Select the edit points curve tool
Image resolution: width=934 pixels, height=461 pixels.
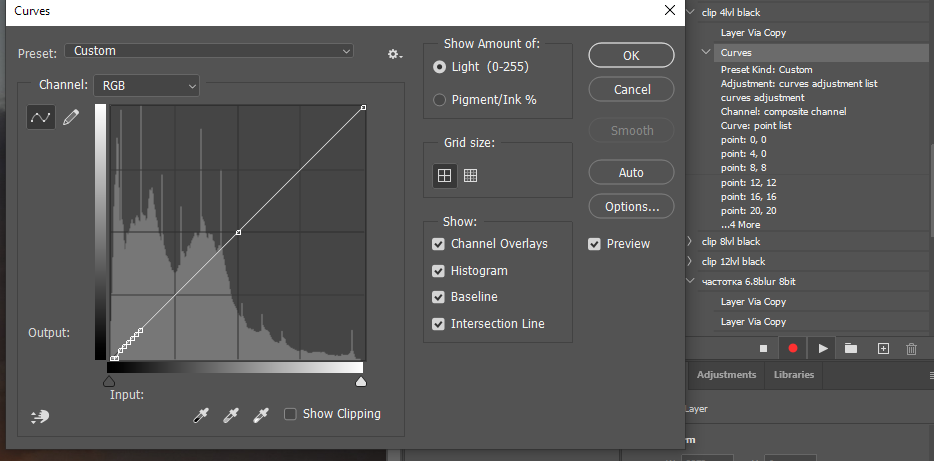pyautogui.click(x=41, y=117)
